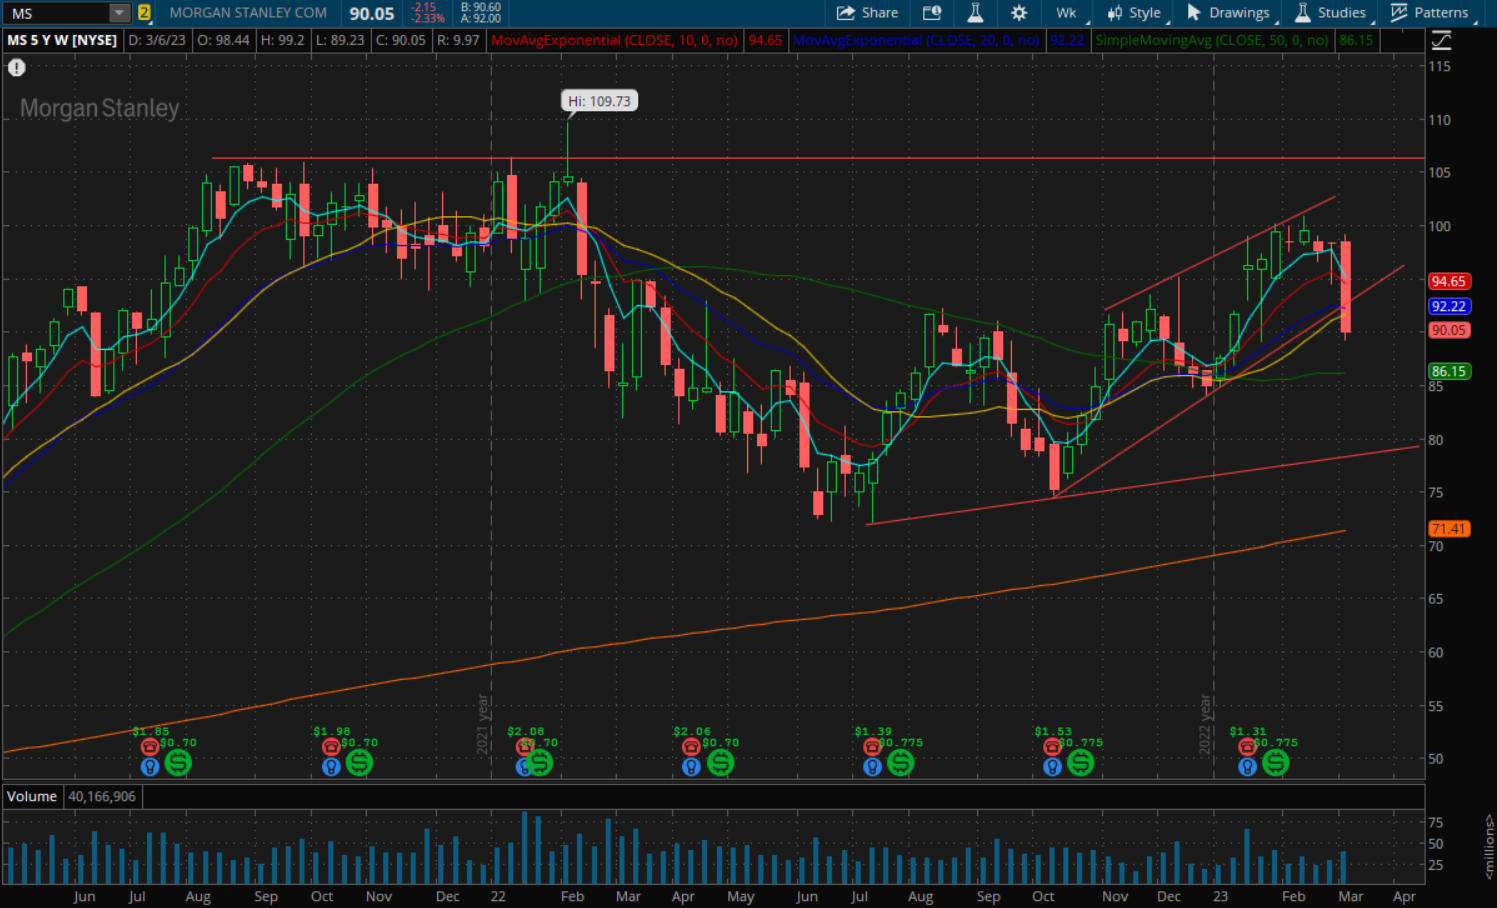Click the B: 90.60 A: 92.00 quote
1497x908 pixels.
(480, 13)
